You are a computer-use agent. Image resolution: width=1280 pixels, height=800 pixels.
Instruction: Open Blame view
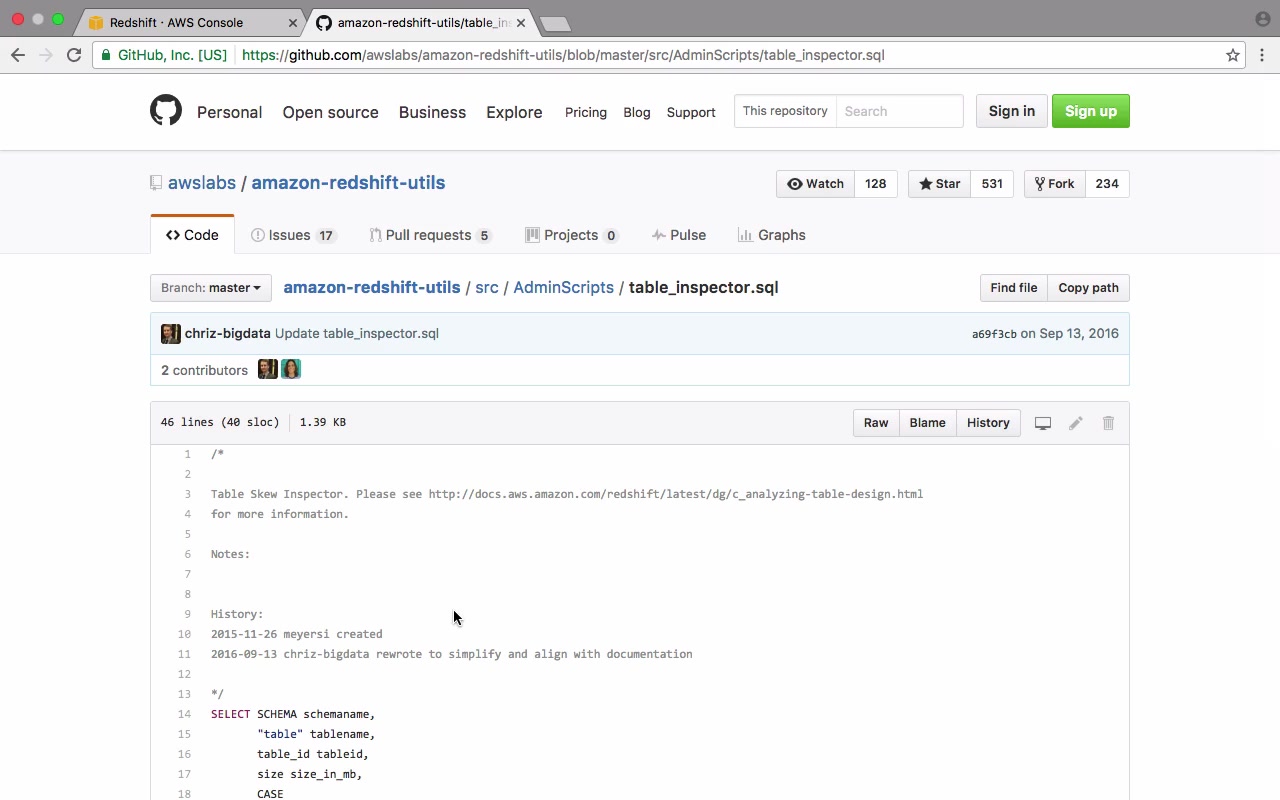[928, 423]
